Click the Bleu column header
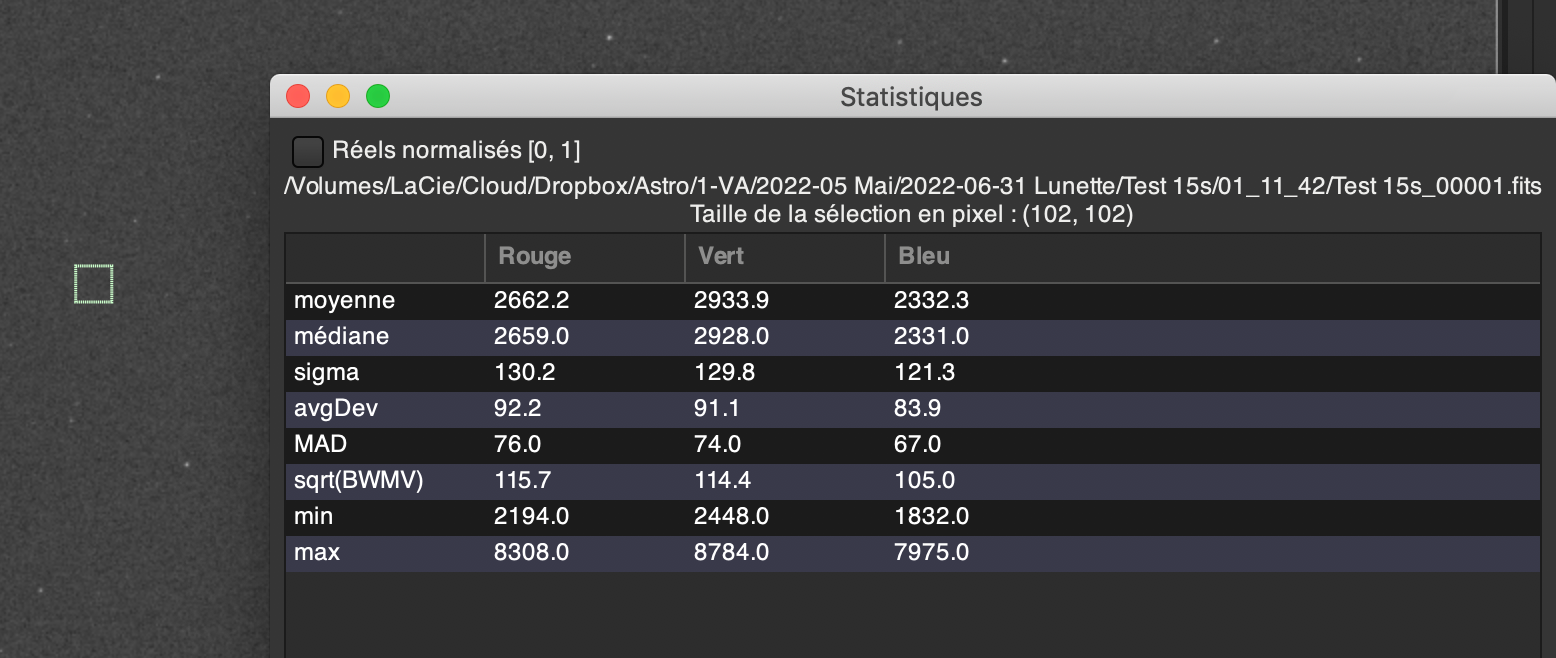 coord(1212,257)
